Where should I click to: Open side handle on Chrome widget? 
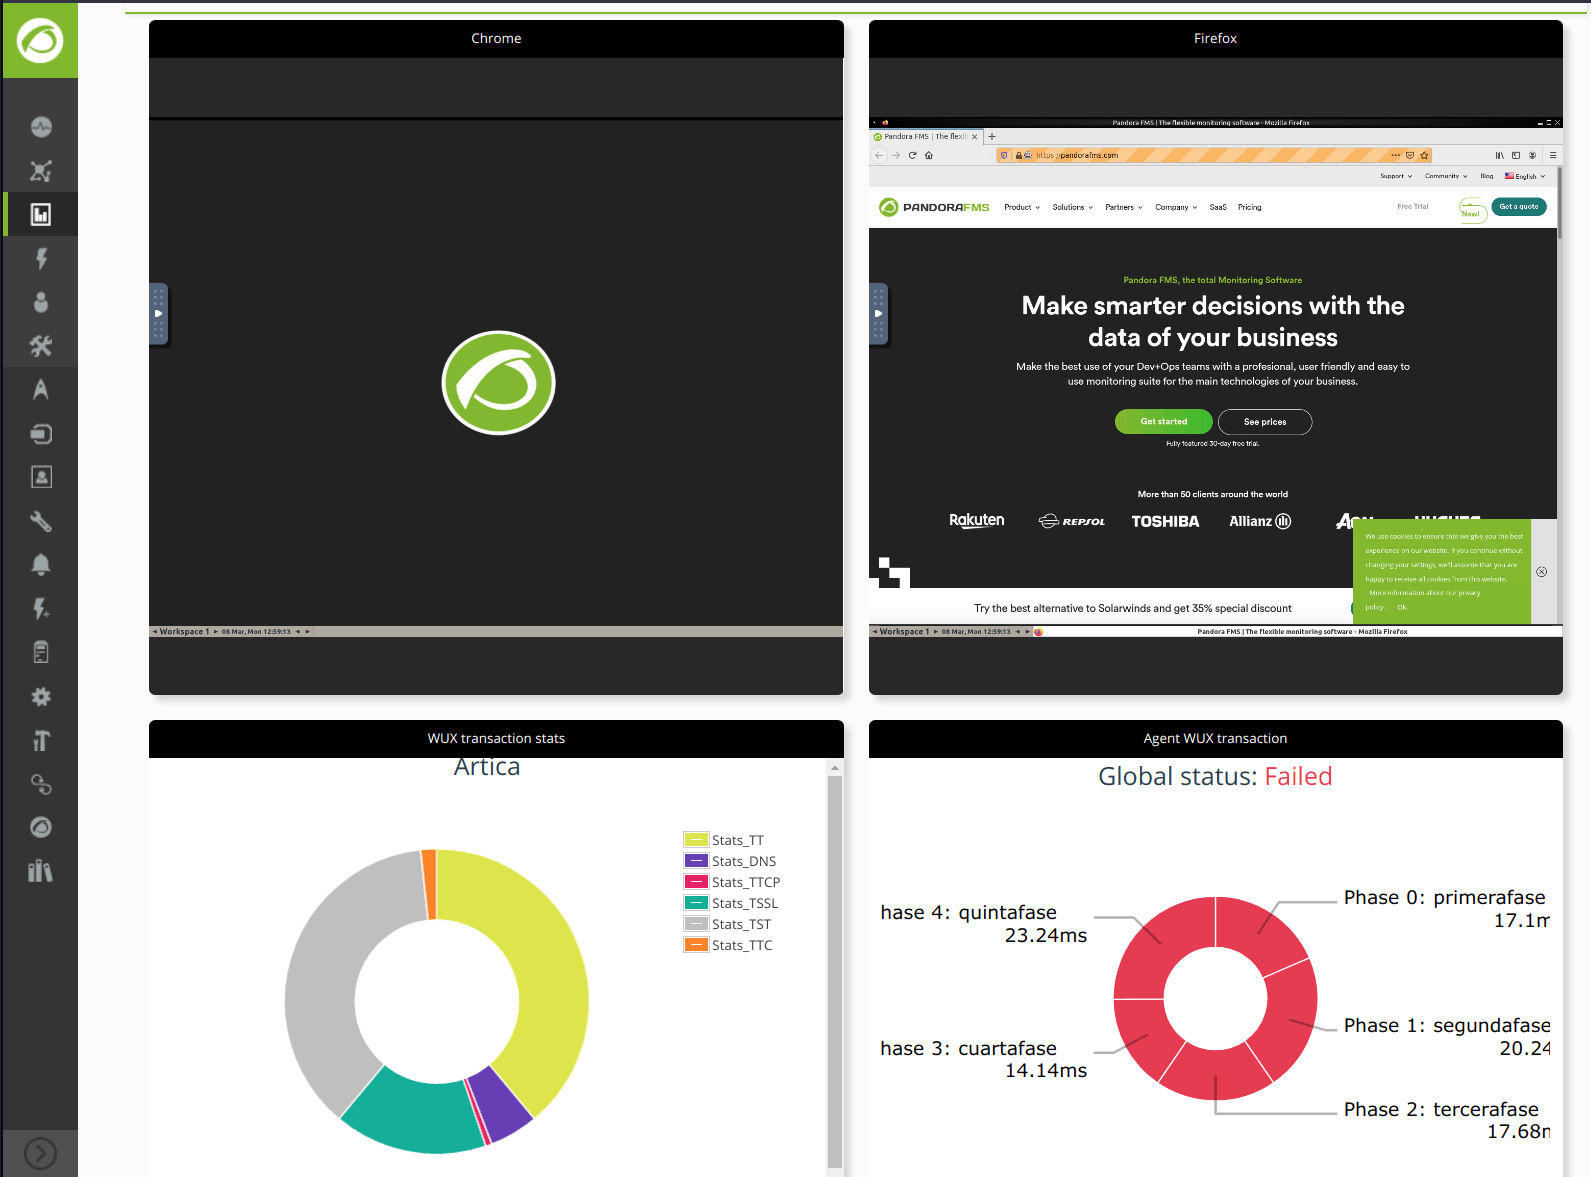tap(158, 314)
